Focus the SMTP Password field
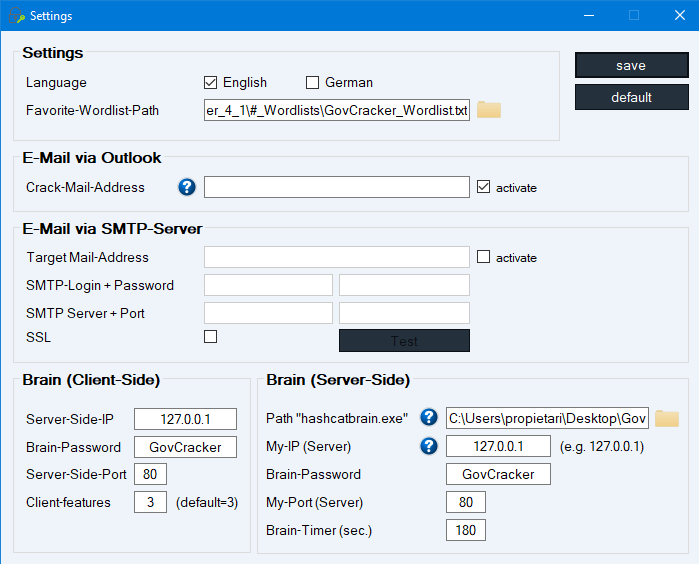 [404, 285]
